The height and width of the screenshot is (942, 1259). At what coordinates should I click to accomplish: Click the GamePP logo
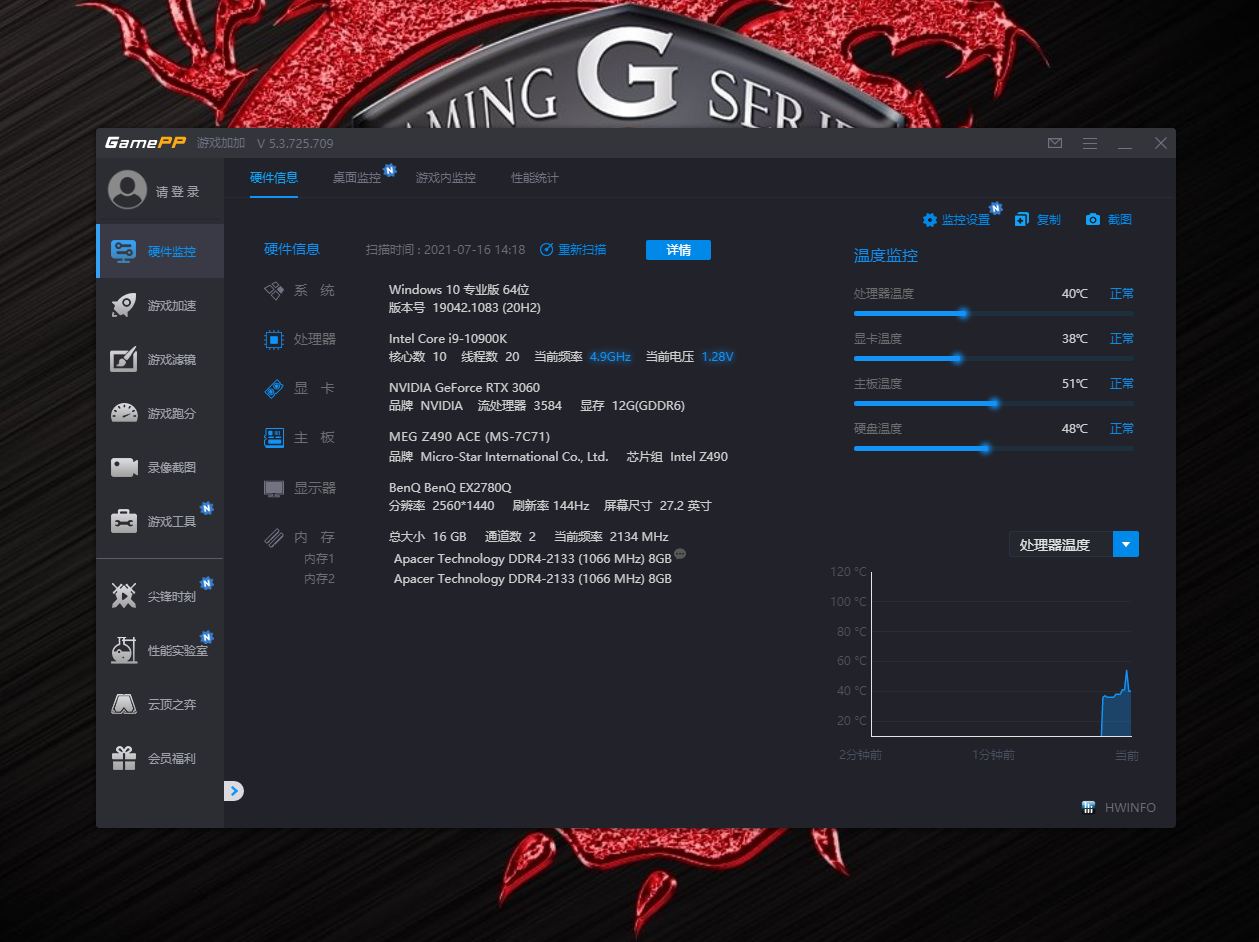coord(145,142)
